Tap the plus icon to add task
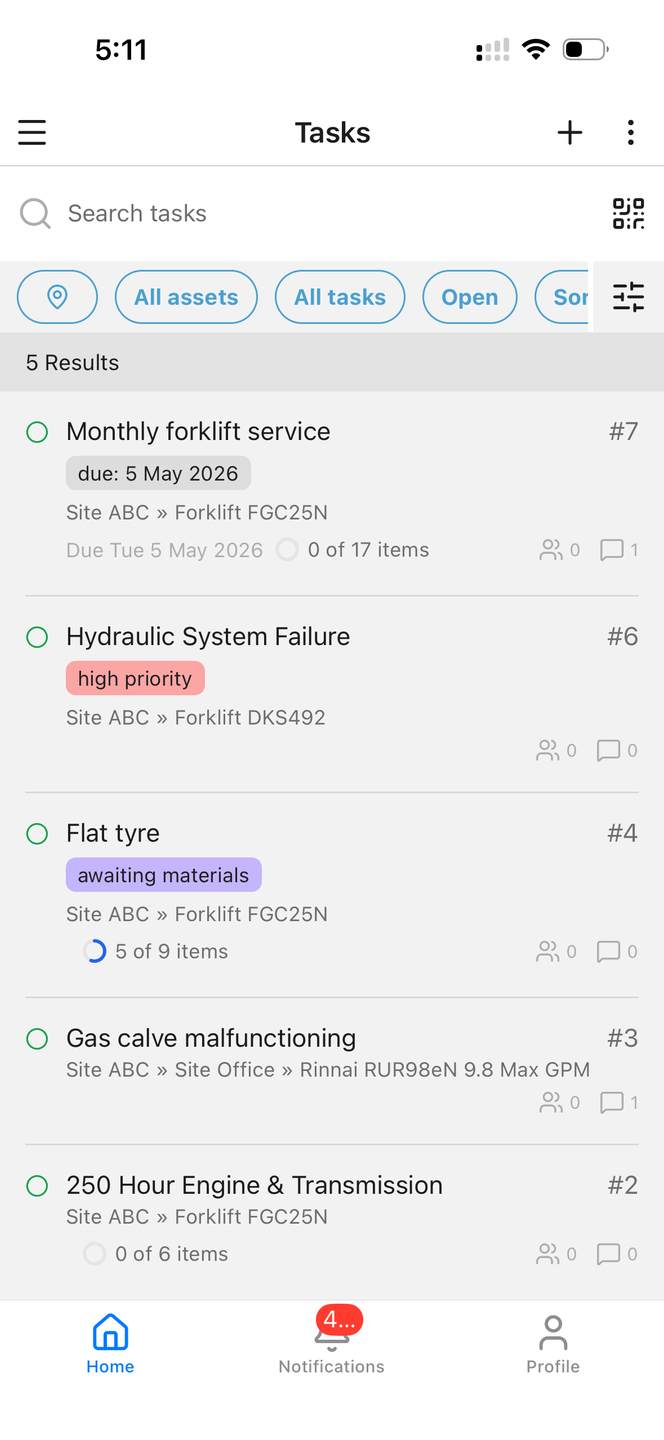 570,133
